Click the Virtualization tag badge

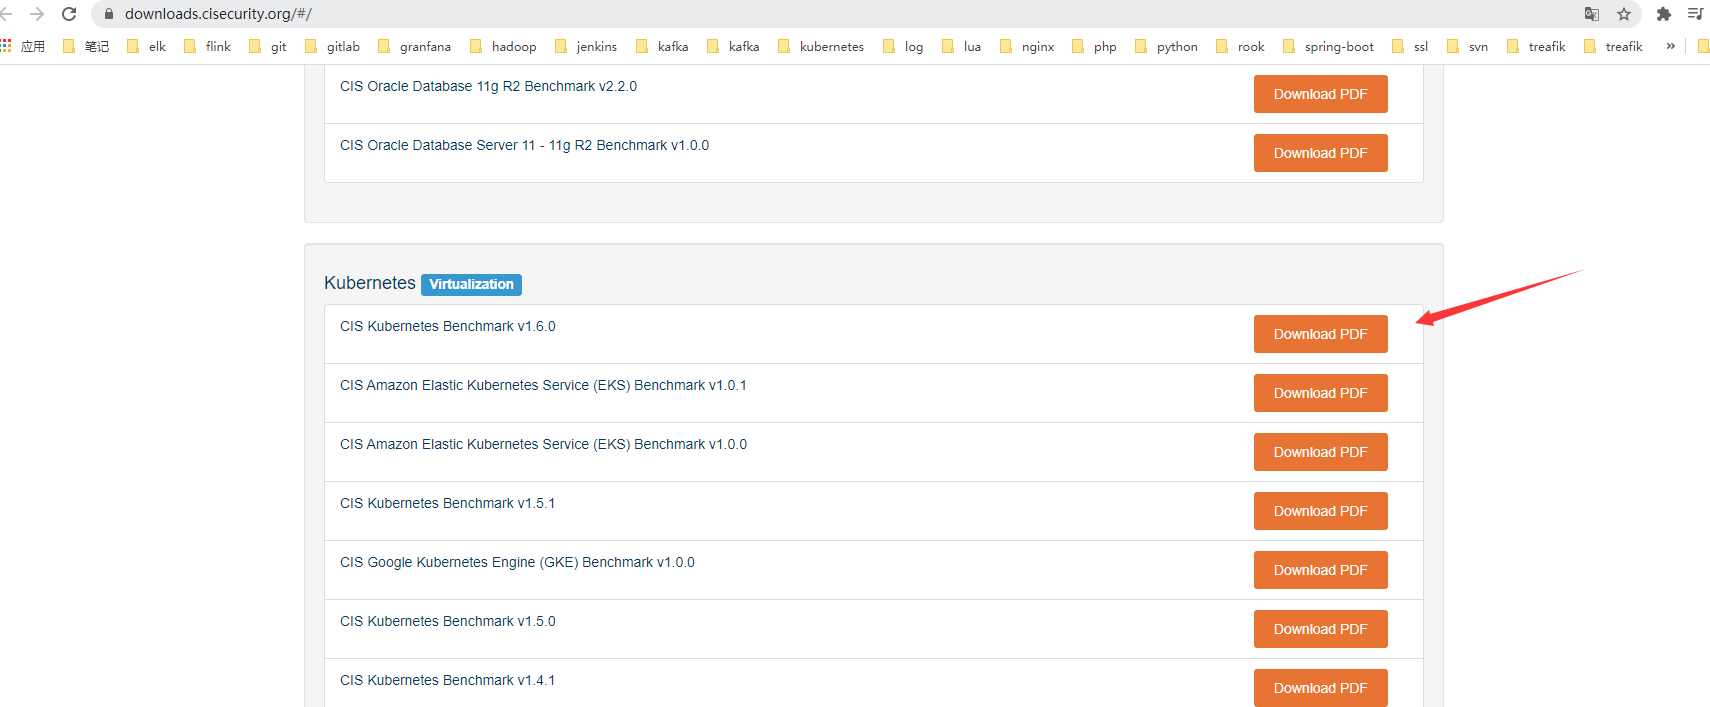[471, 284]
